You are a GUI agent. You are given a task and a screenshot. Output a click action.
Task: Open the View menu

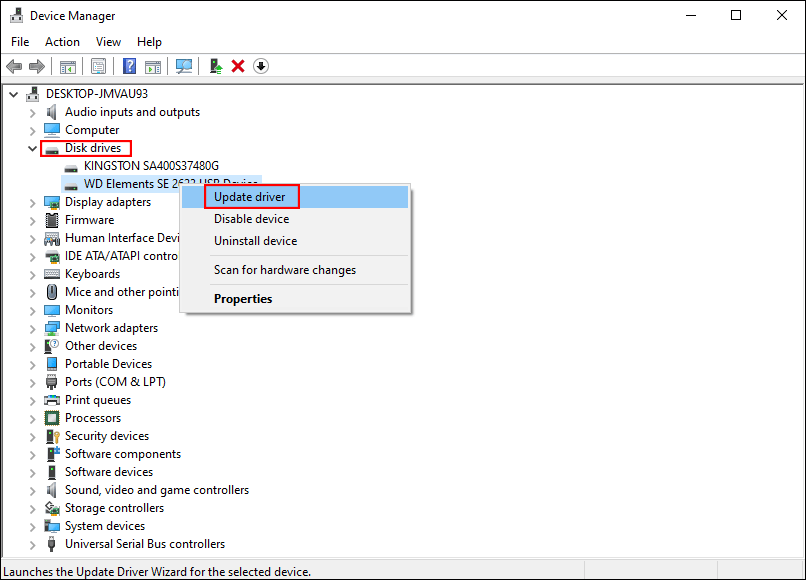[x=108, y=42]
